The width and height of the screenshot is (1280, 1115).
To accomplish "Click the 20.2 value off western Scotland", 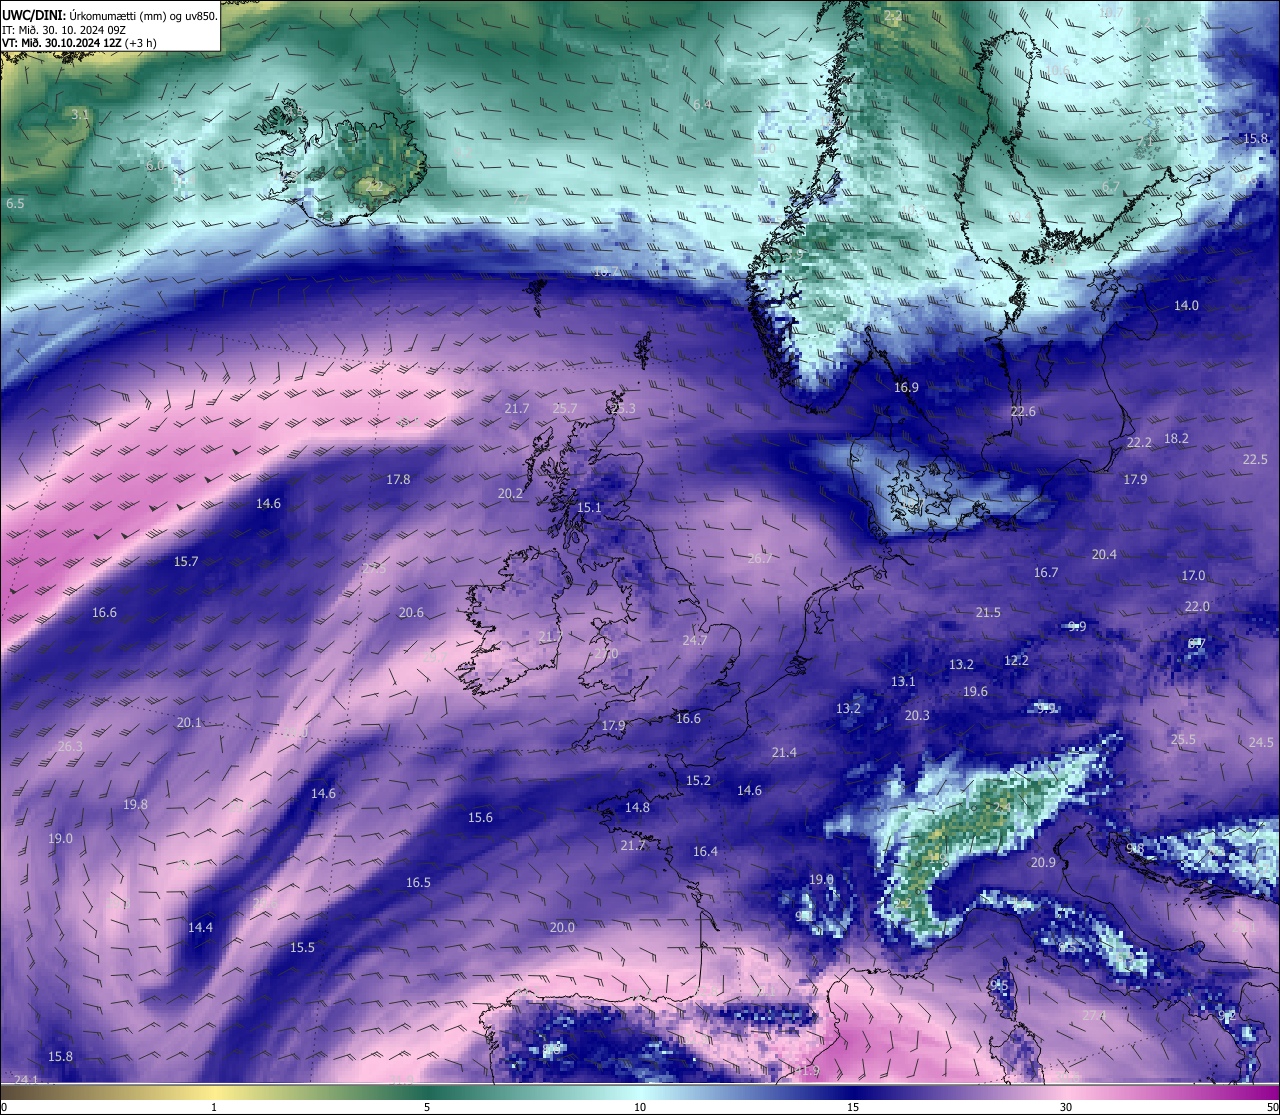I will 510,493.
